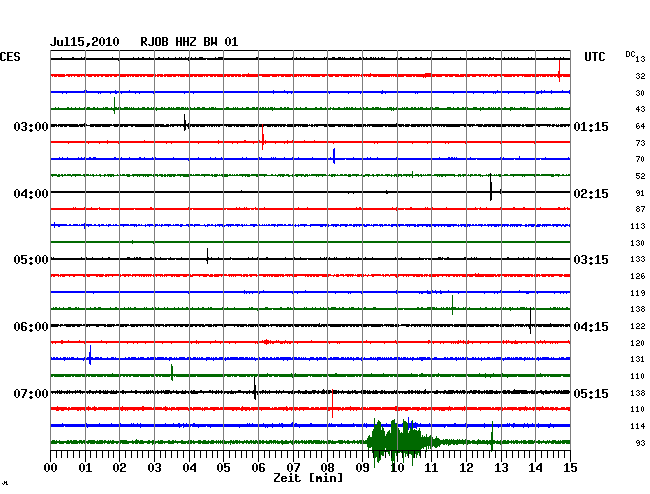Click DC value 114
The height and width of the screenshot is (494, 650).
(638, 426)
